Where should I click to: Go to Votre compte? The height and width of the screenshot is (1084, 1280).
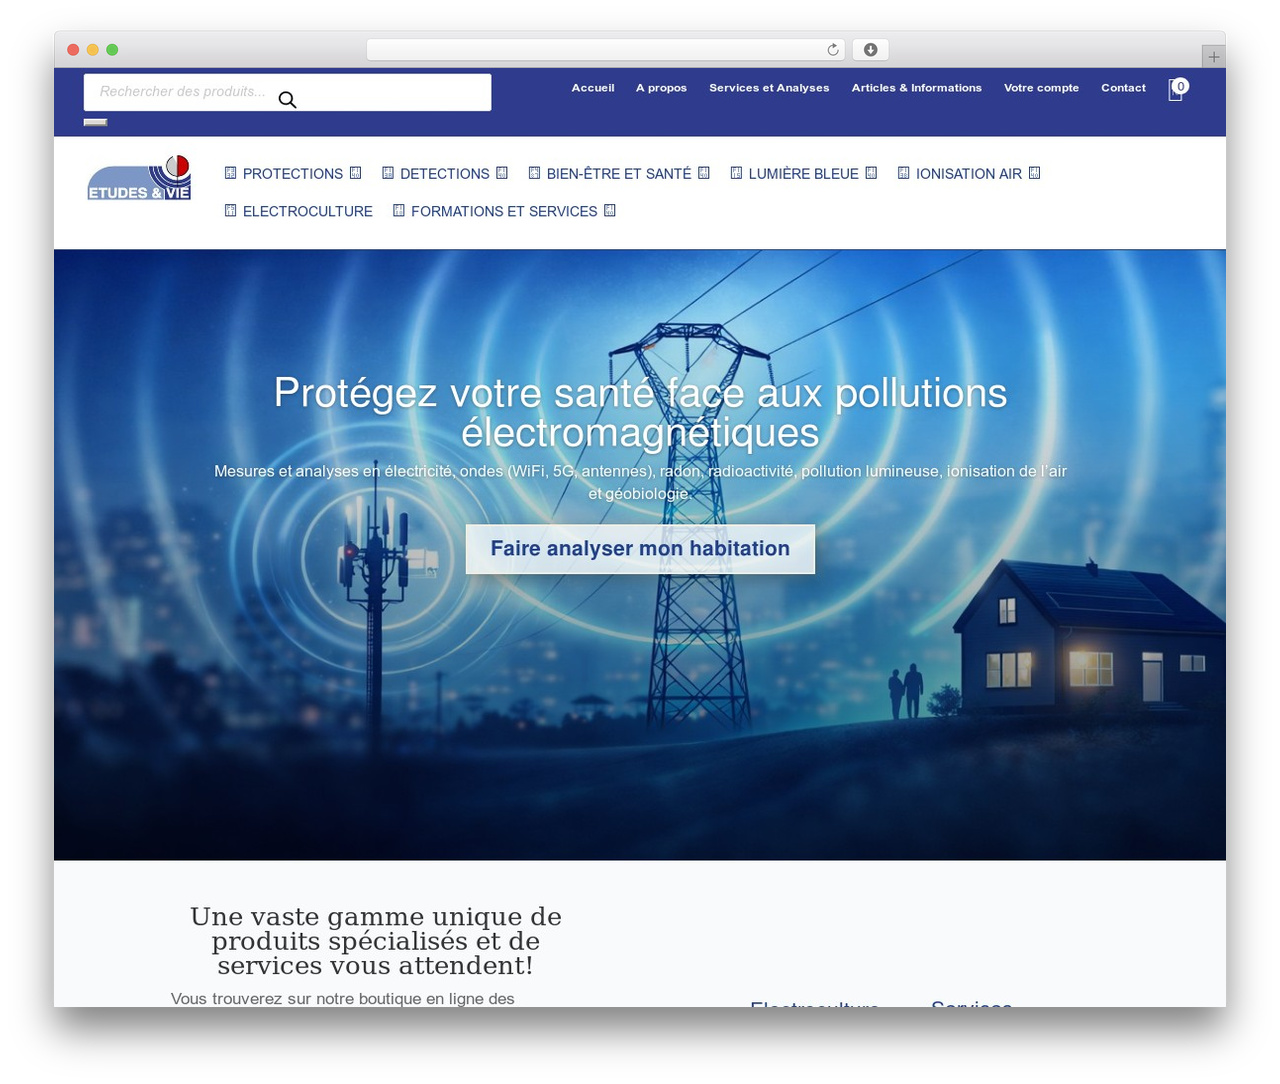tap(1041, 88)
